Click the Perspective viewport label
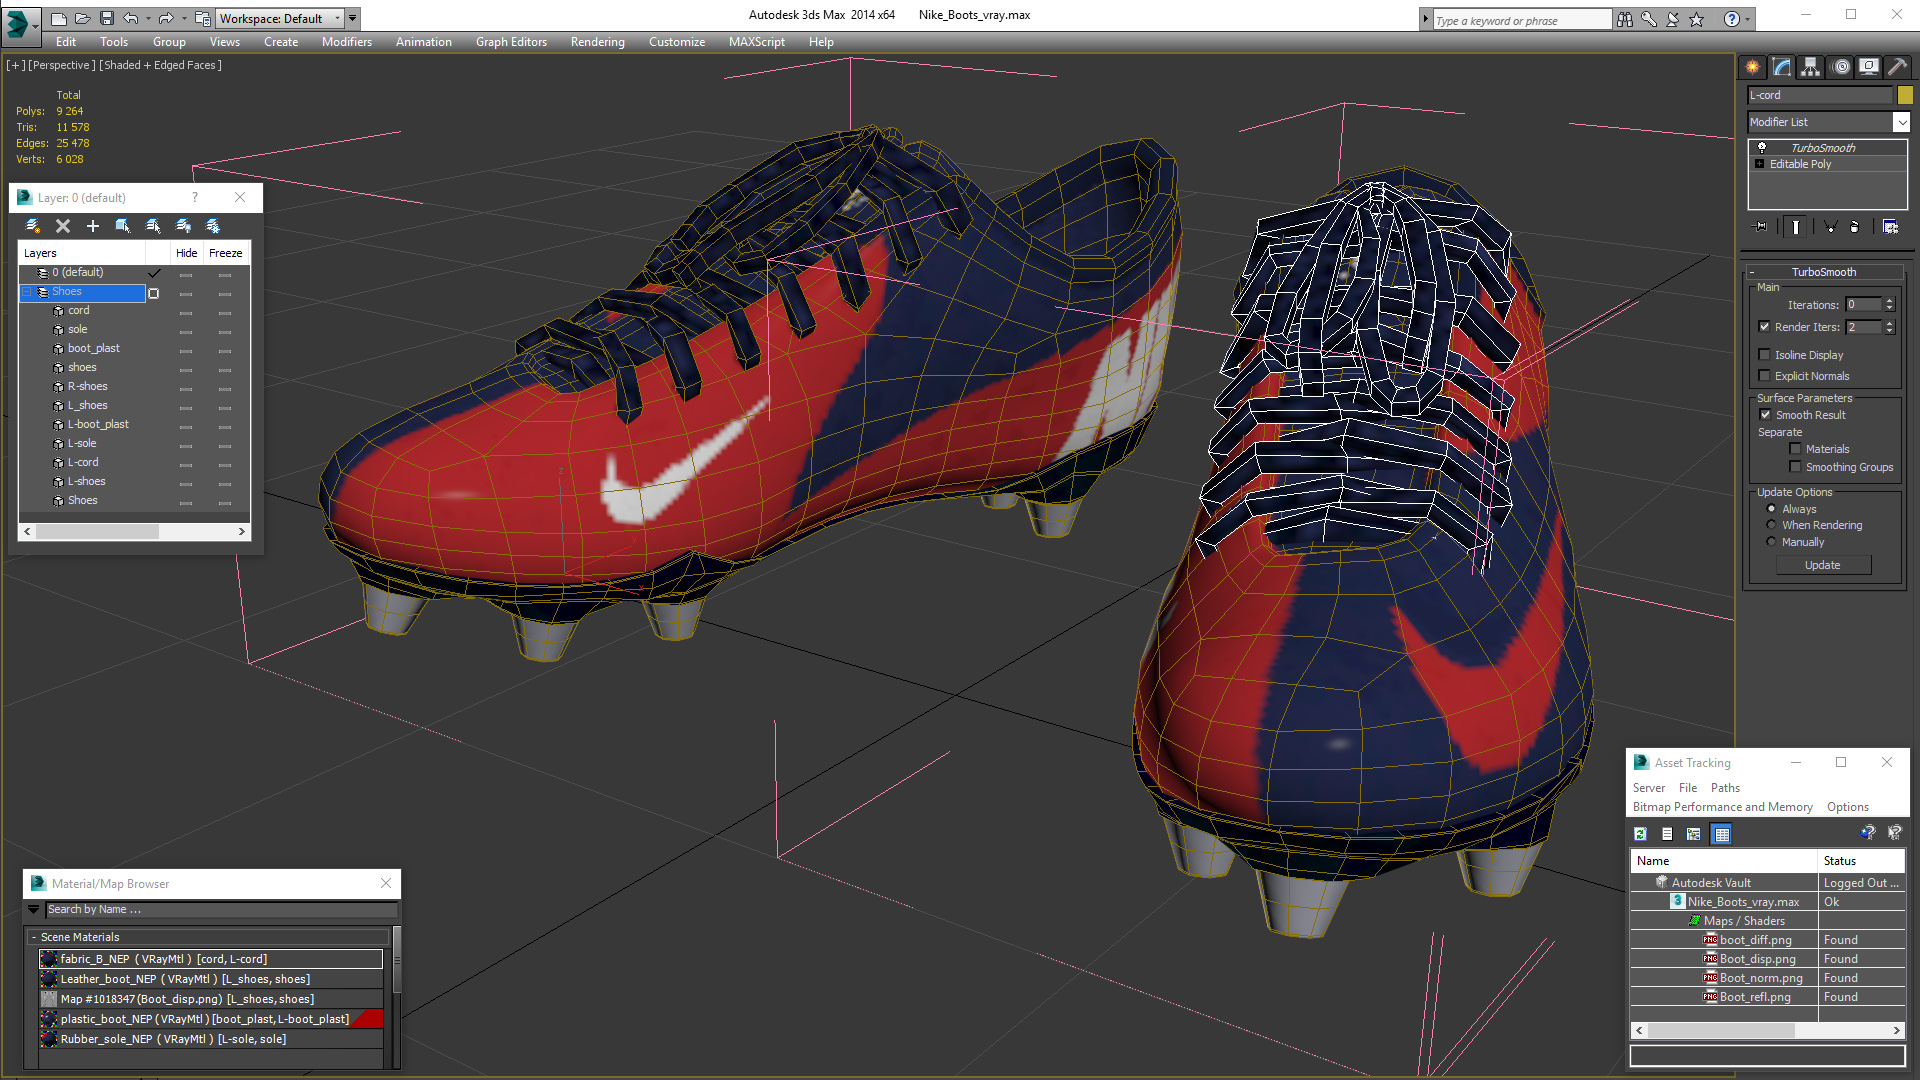The width and height of the screenshot is (1920, 1080). 62,65
